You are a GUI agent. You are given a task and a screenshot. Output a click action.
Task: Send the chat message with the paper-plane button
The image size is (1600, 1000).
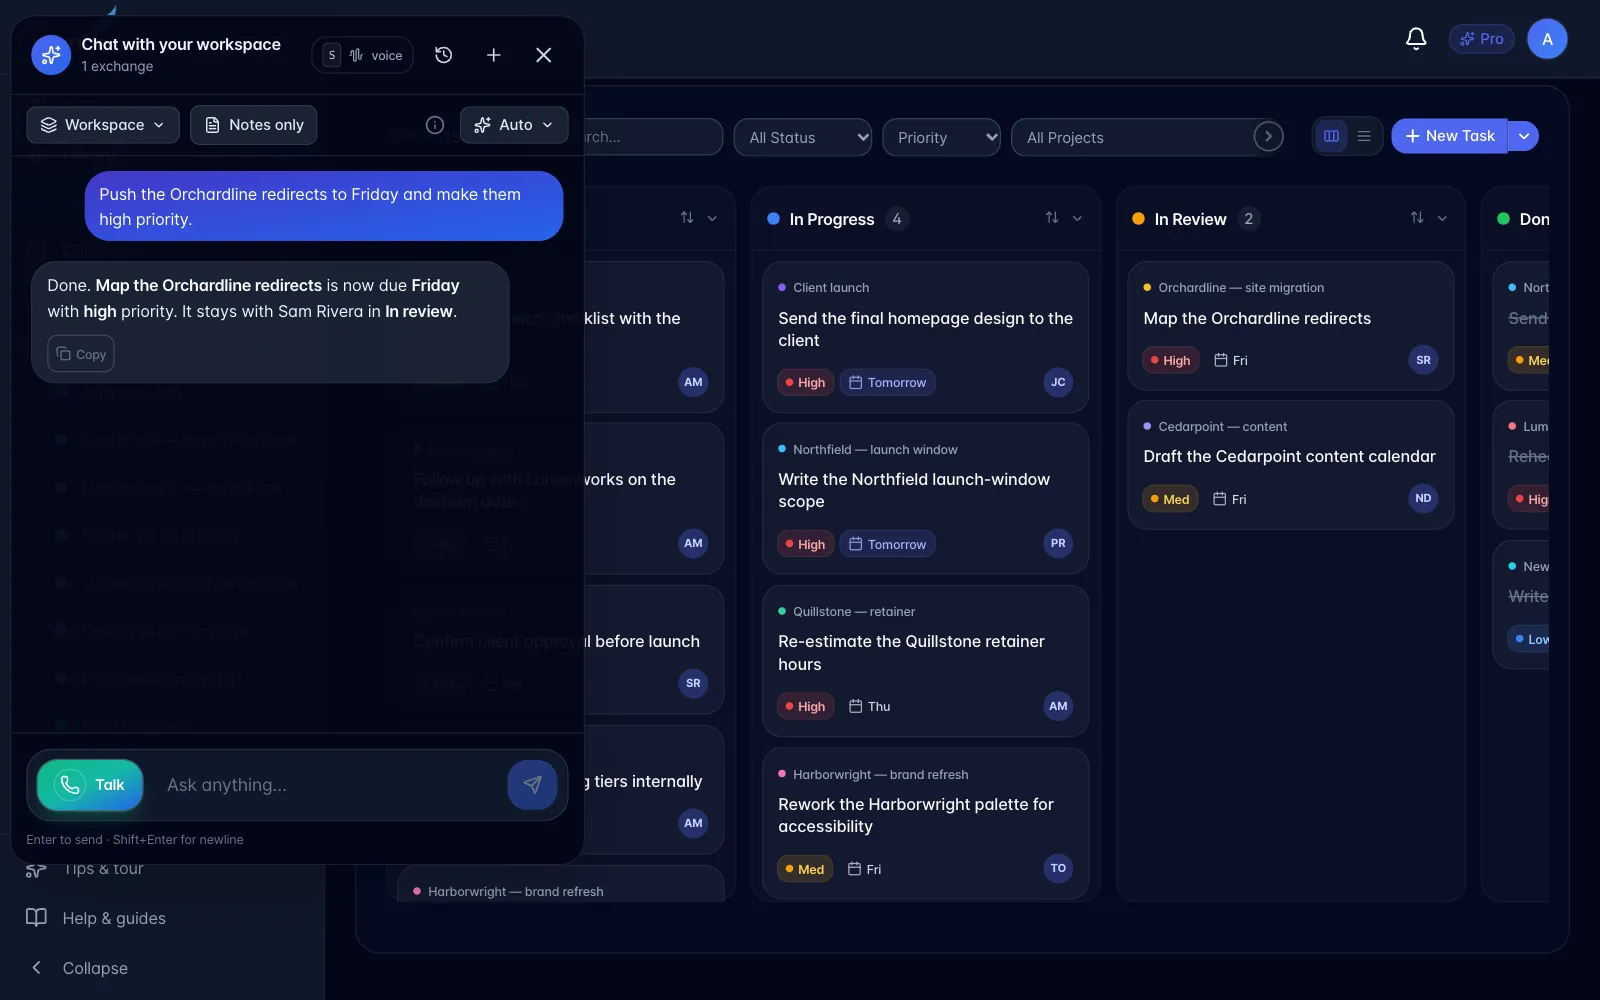(x=532, y=785)
